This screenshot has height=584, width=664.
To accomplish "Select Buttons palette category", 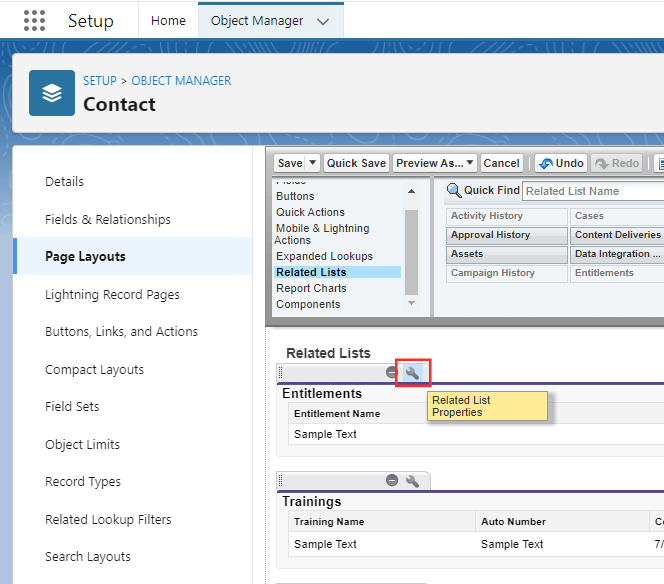I will tap(295, 196).
